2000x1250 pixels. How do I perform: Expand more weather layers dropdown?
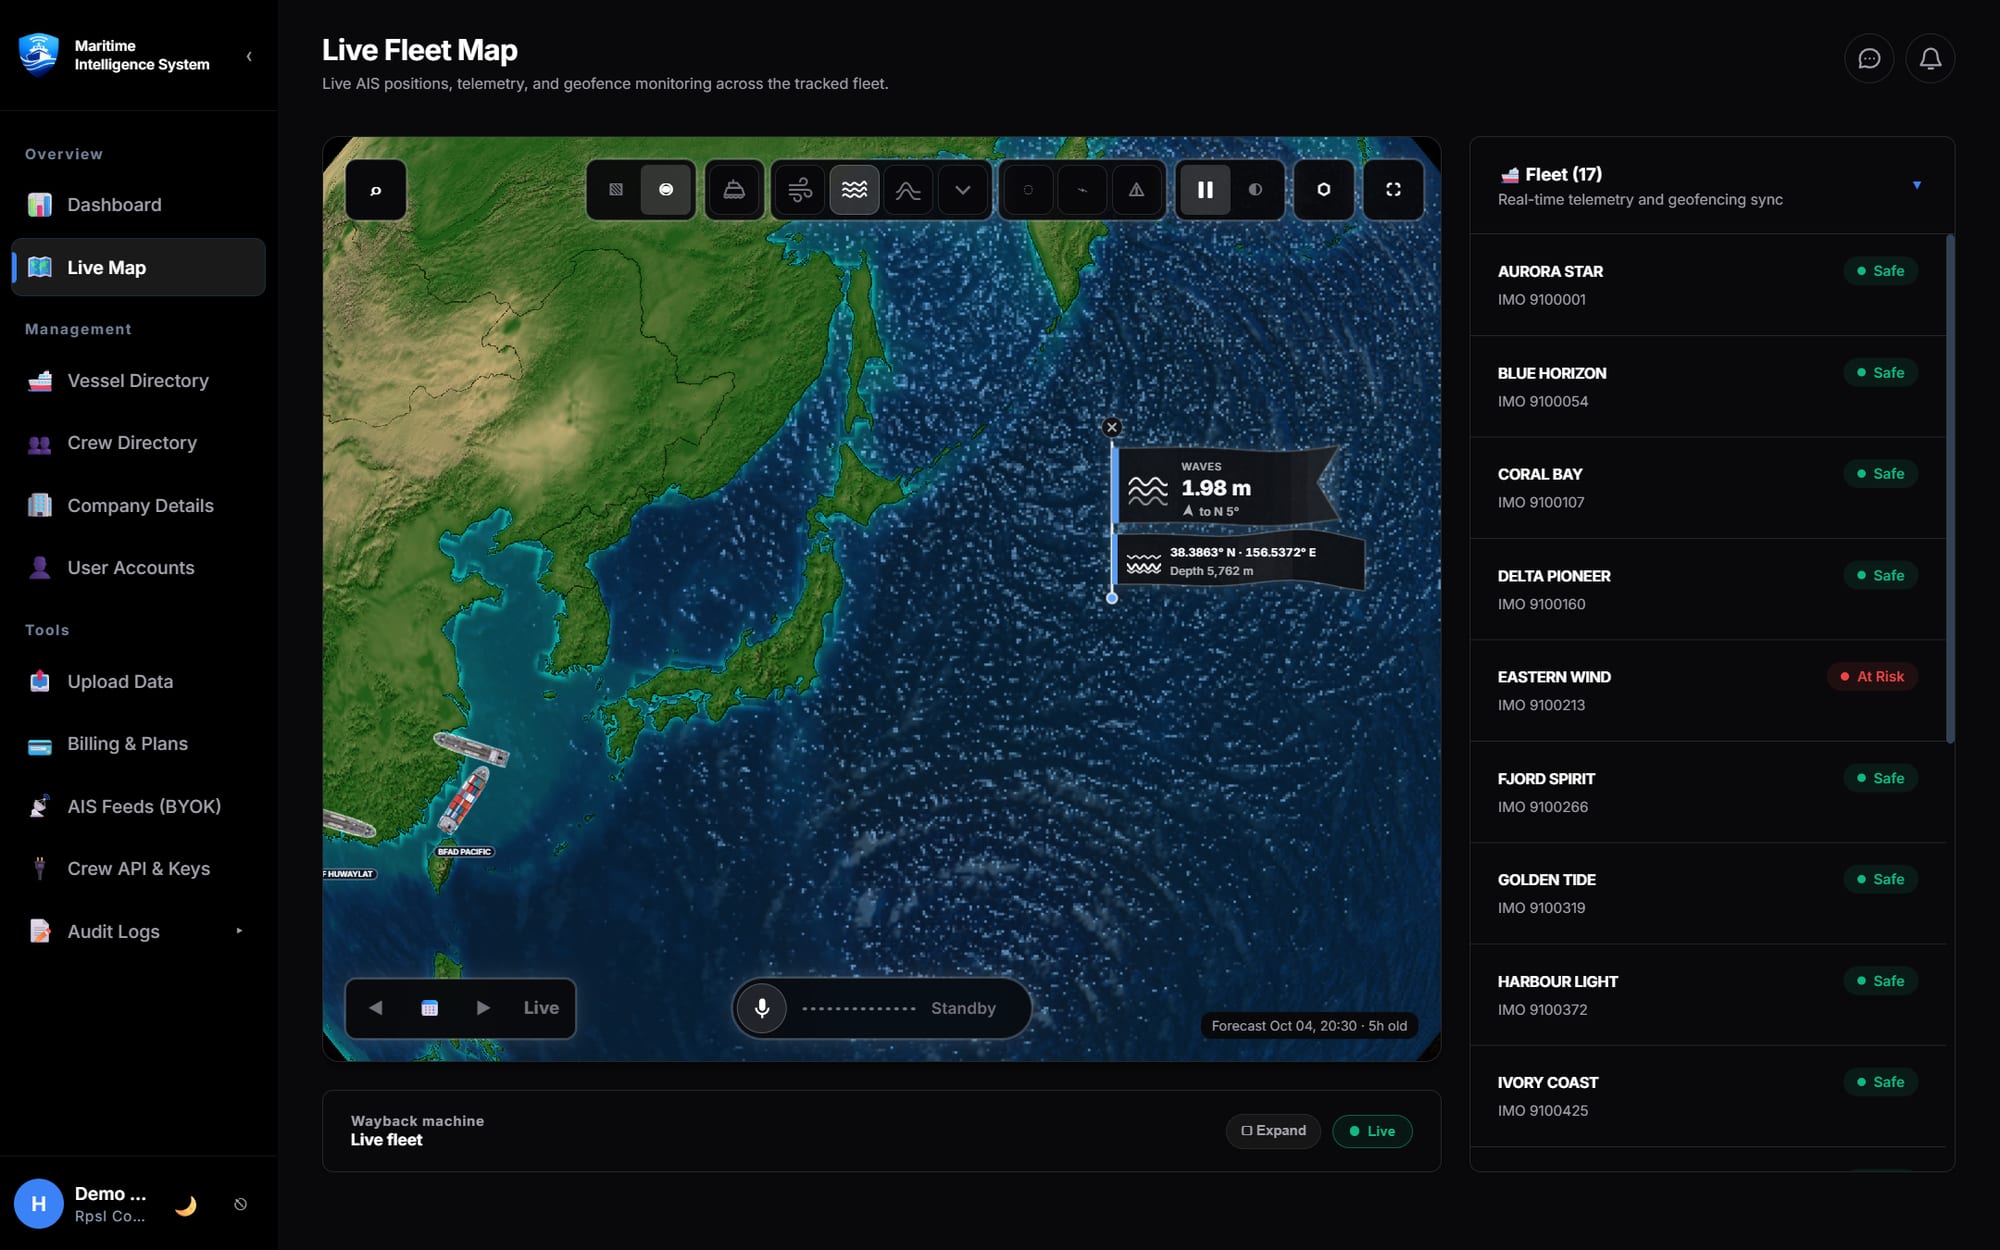[x=962, y=190]
